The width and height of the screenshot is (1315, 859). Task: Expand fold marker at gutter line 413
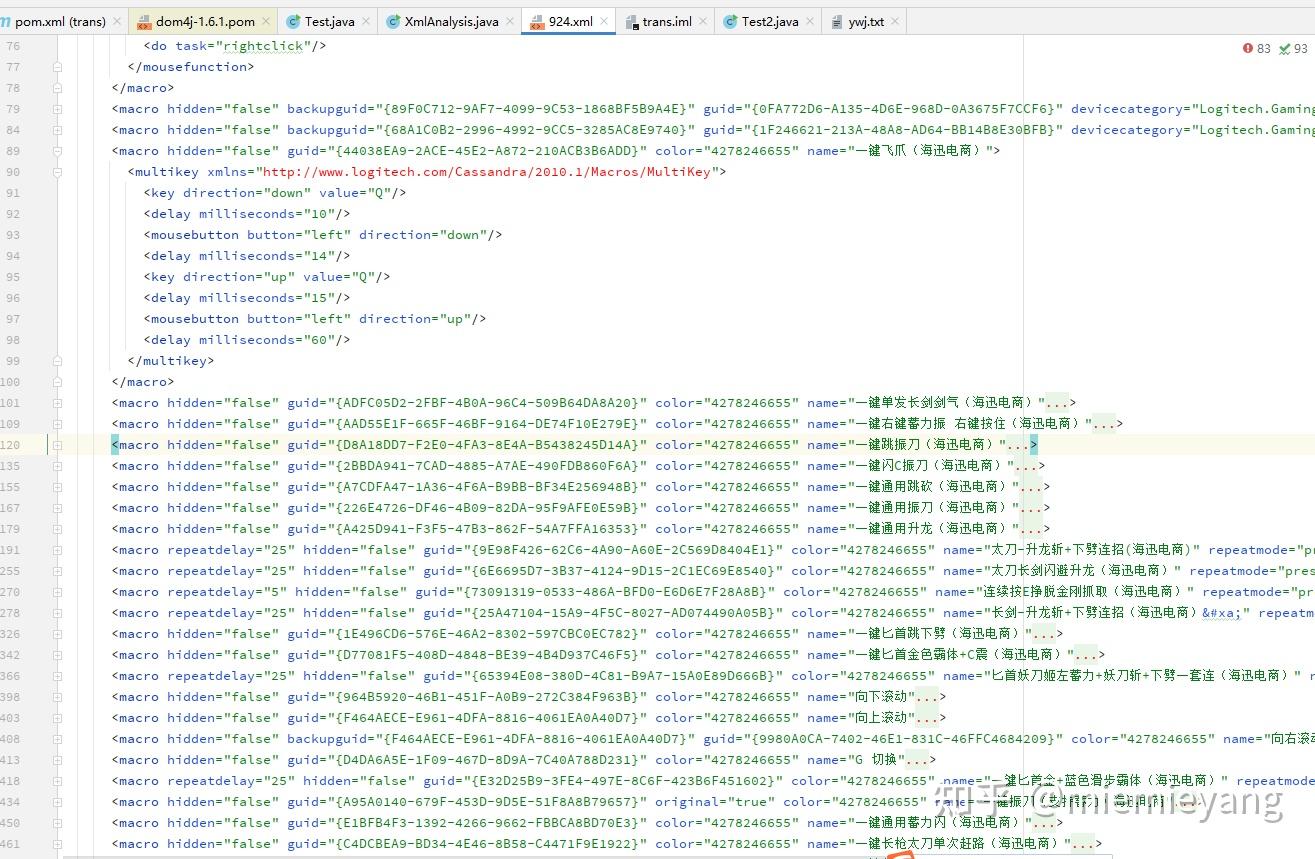57,760
